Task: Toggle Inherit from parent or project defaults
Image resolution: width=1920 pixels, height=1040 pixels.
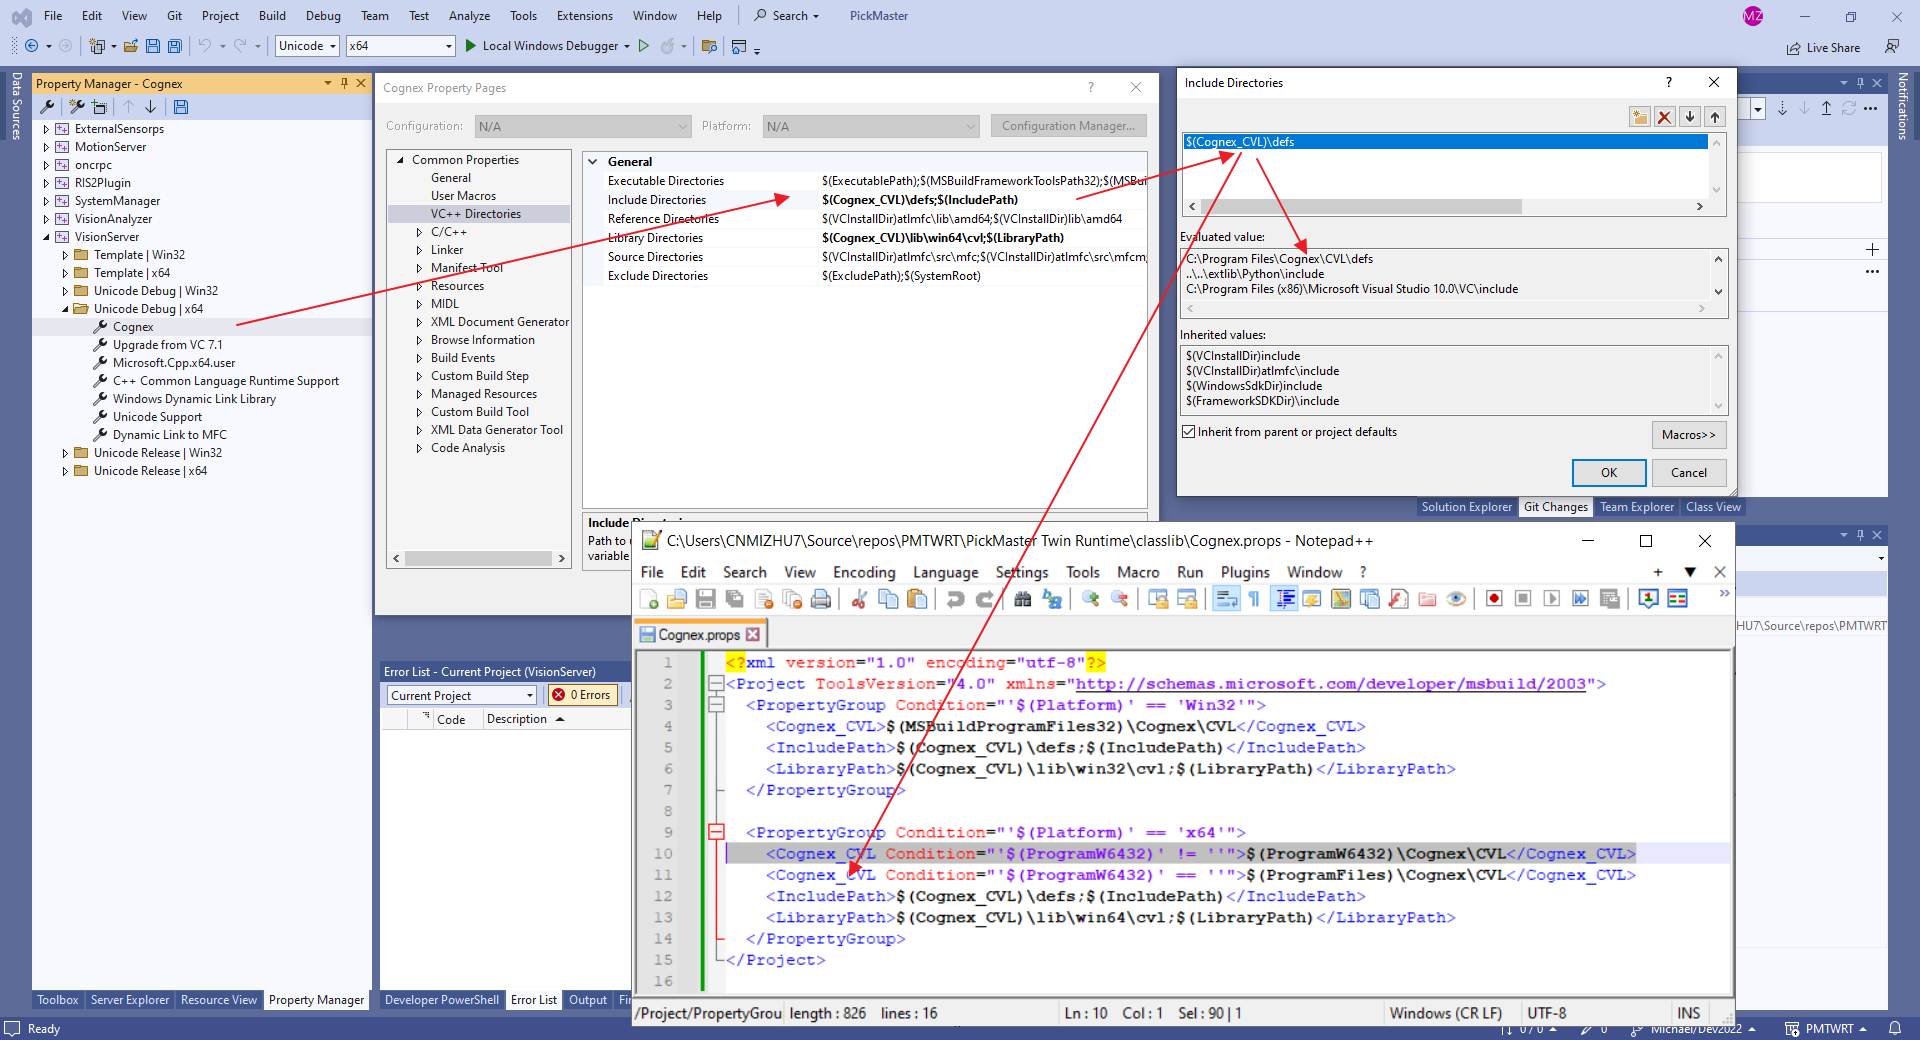Action: (1189, 432)
